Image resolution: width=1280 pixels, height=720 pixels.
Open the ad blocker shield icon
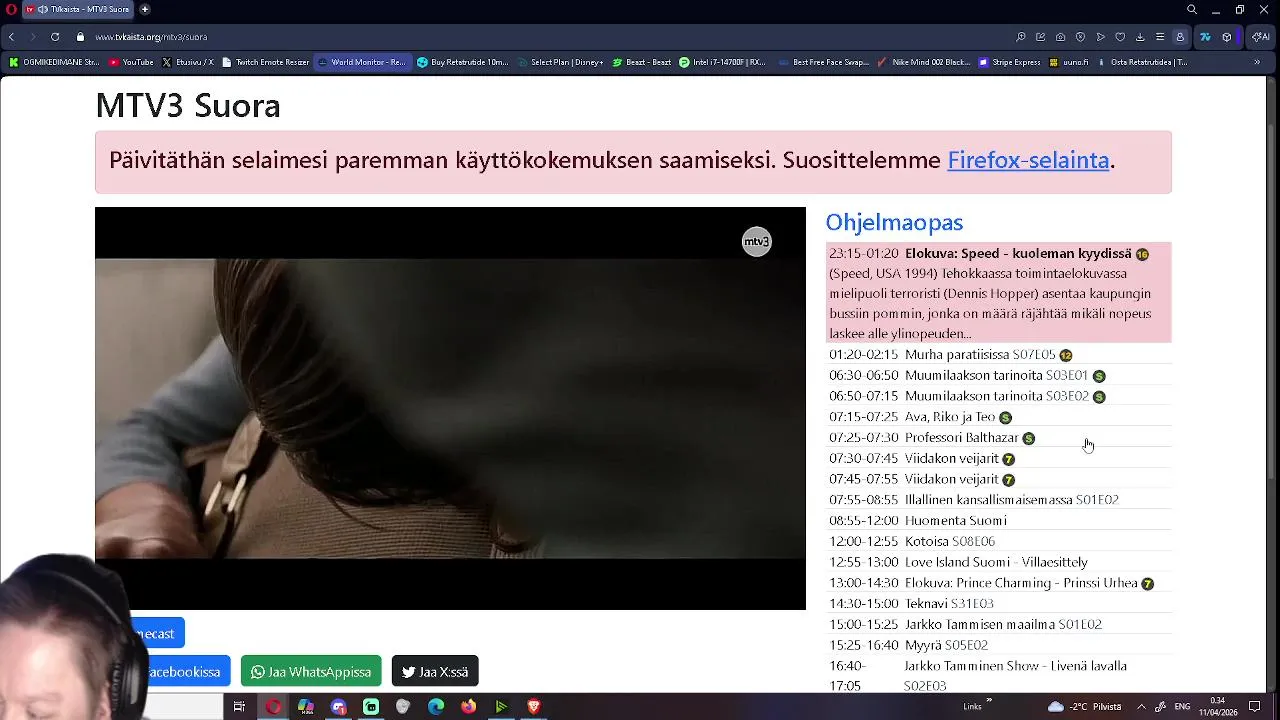(x=1080, y=37)
